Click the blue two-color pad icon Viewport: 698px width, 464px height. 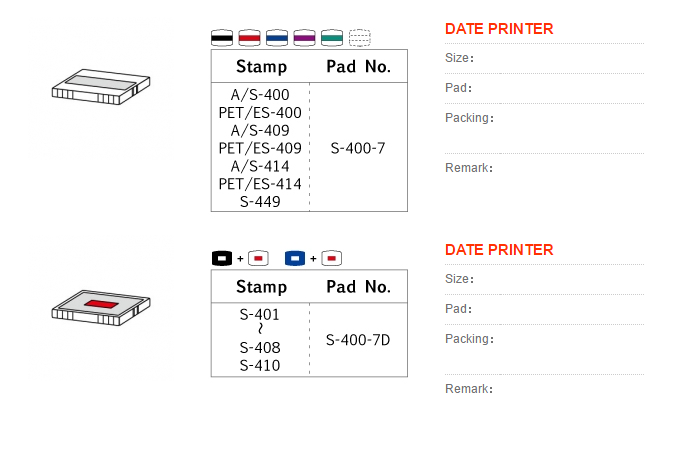coord(295,258)
